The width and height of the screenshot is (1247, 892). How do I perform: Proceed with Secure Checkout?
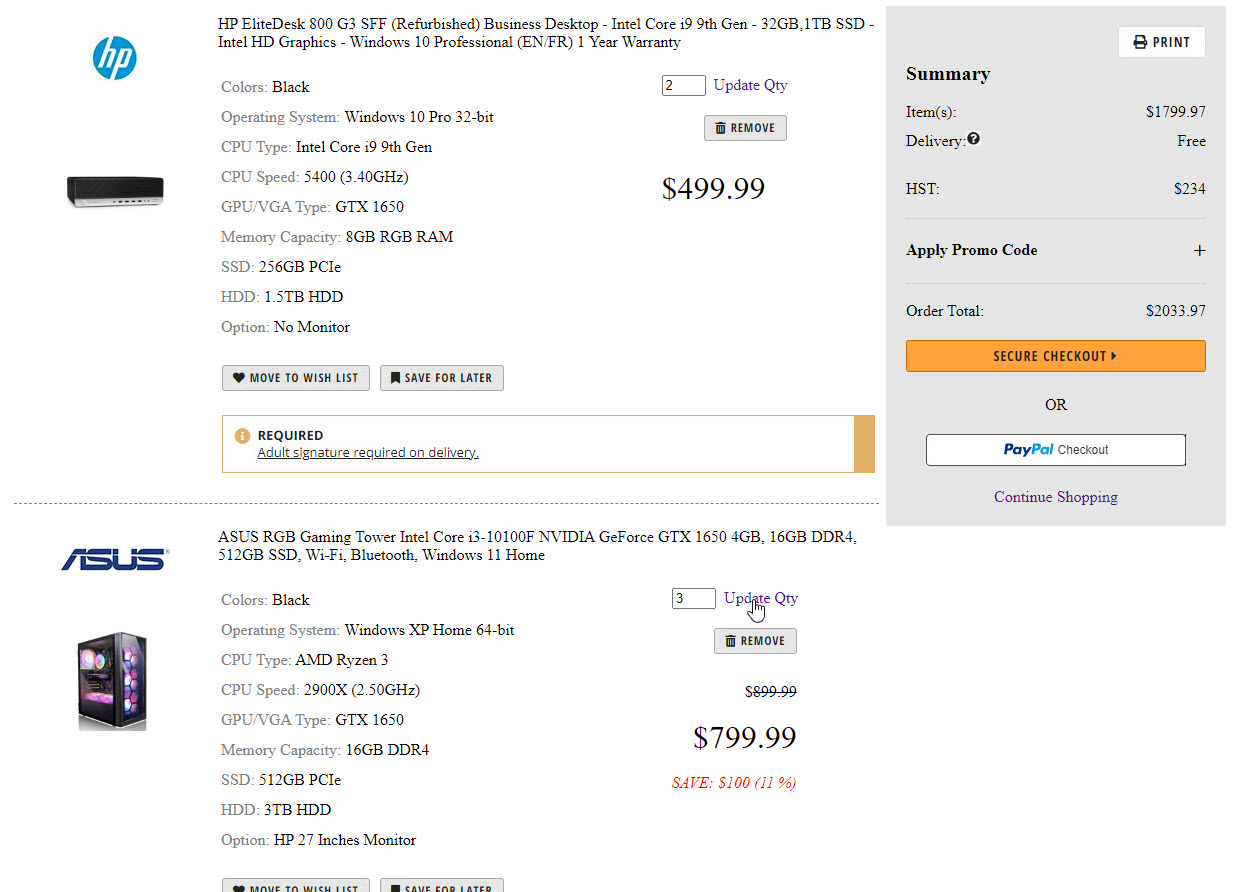tap(1055, 356)
